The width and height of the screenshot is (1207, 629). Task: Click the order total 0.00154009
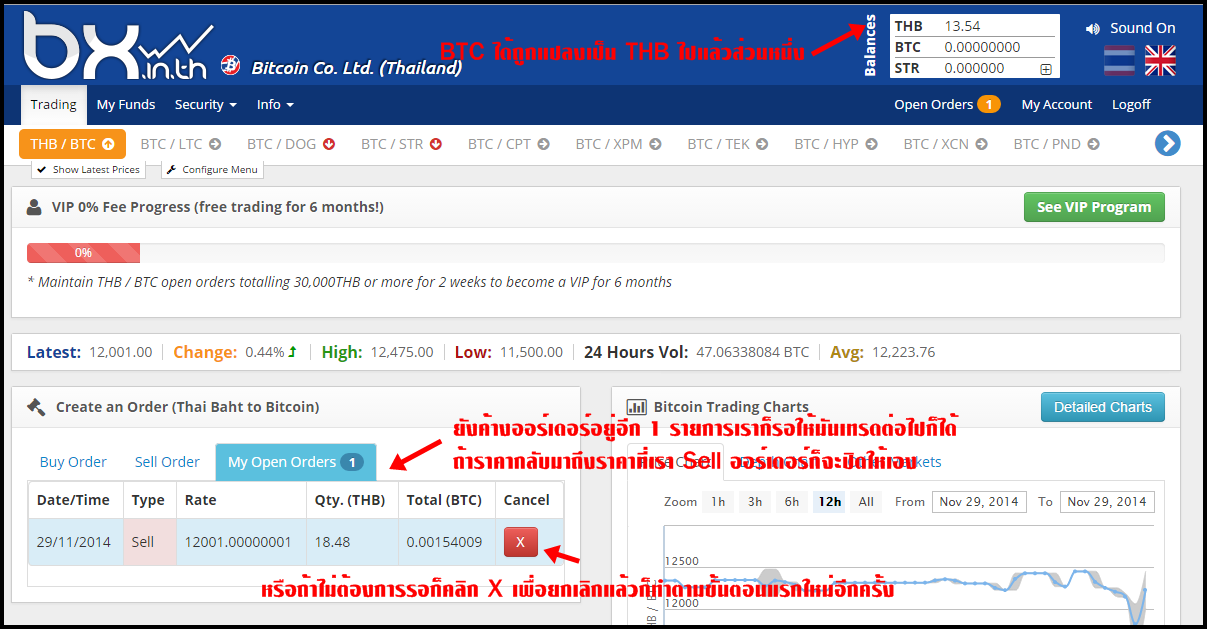tap(444, 542)
